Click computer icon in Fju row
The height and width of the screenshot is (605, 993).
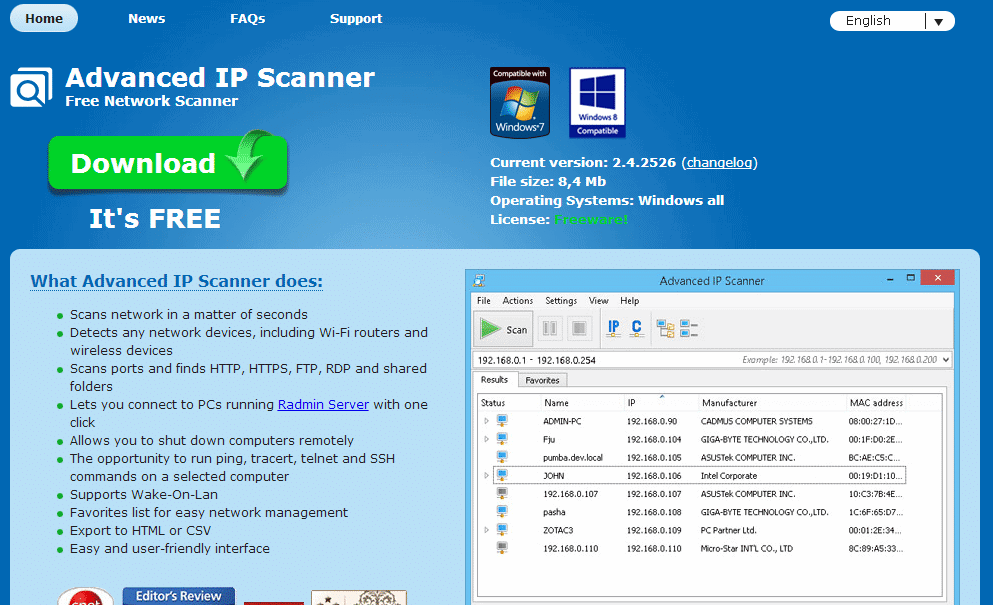[x=502, y=439]
